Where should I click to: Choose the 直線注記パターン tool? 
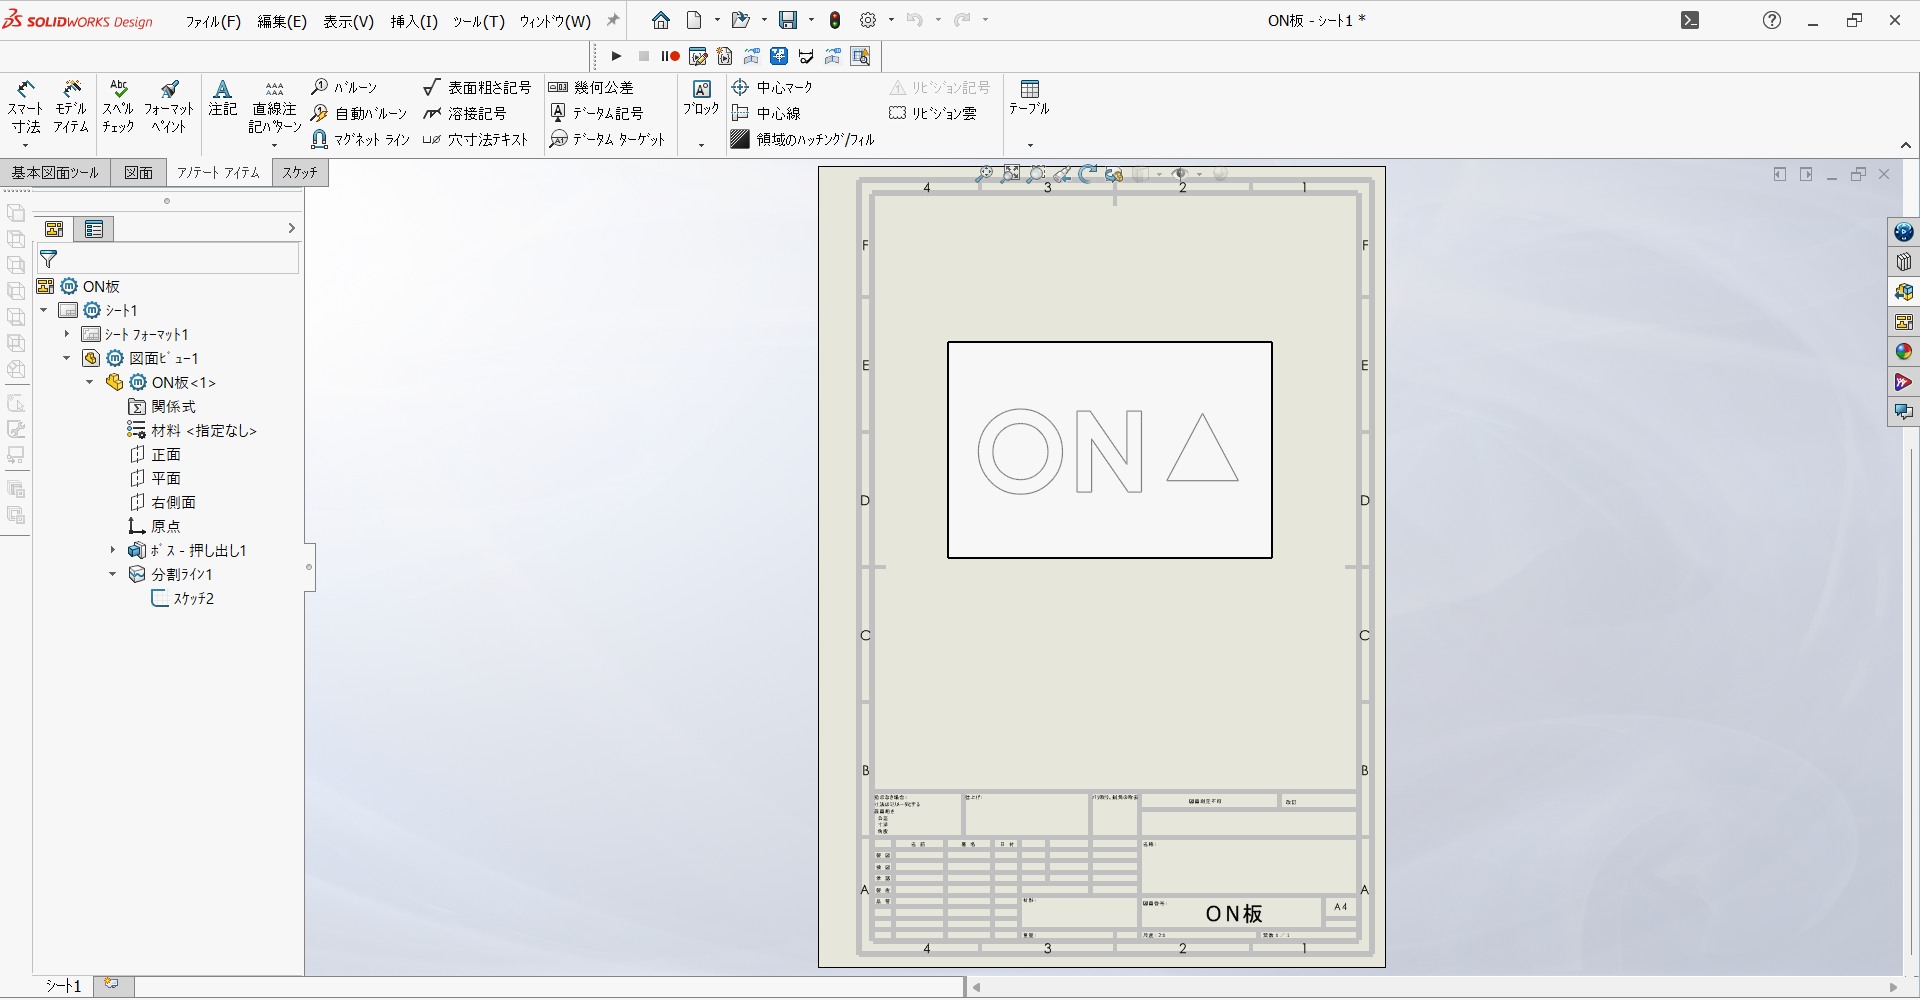pyautogui.click(x=275, y=106)
